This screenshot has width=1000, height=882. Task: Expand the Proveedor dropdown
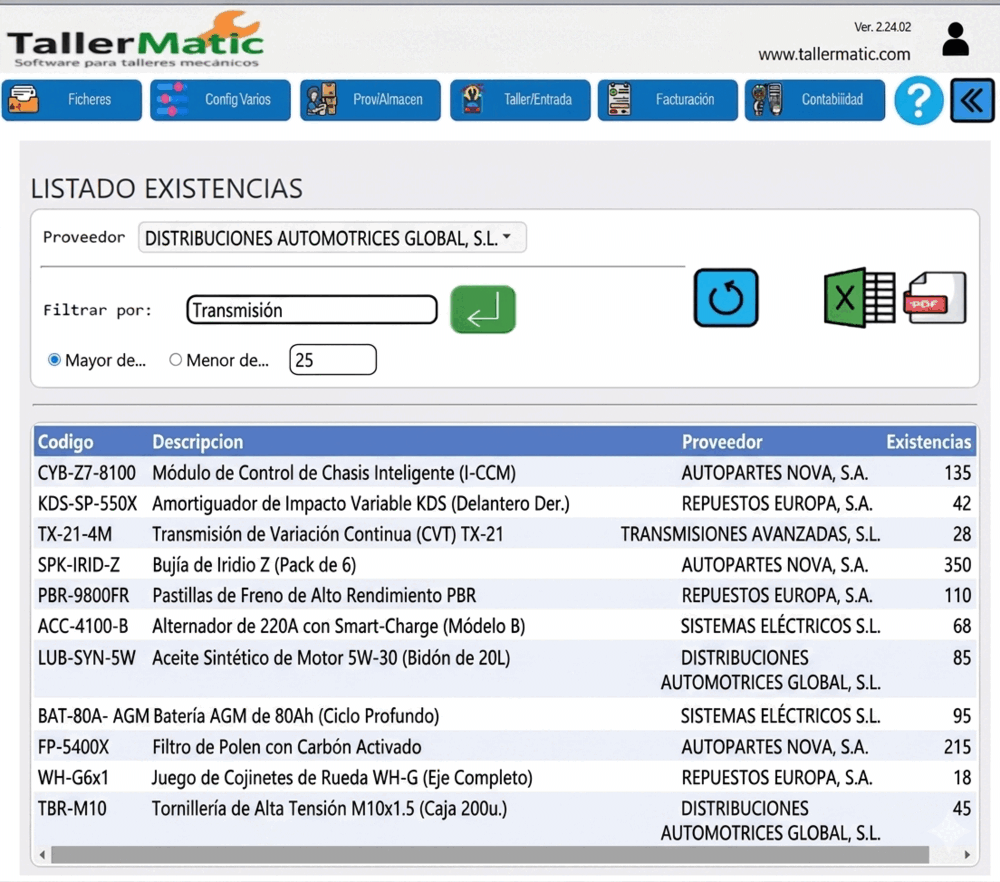point(332,238)
